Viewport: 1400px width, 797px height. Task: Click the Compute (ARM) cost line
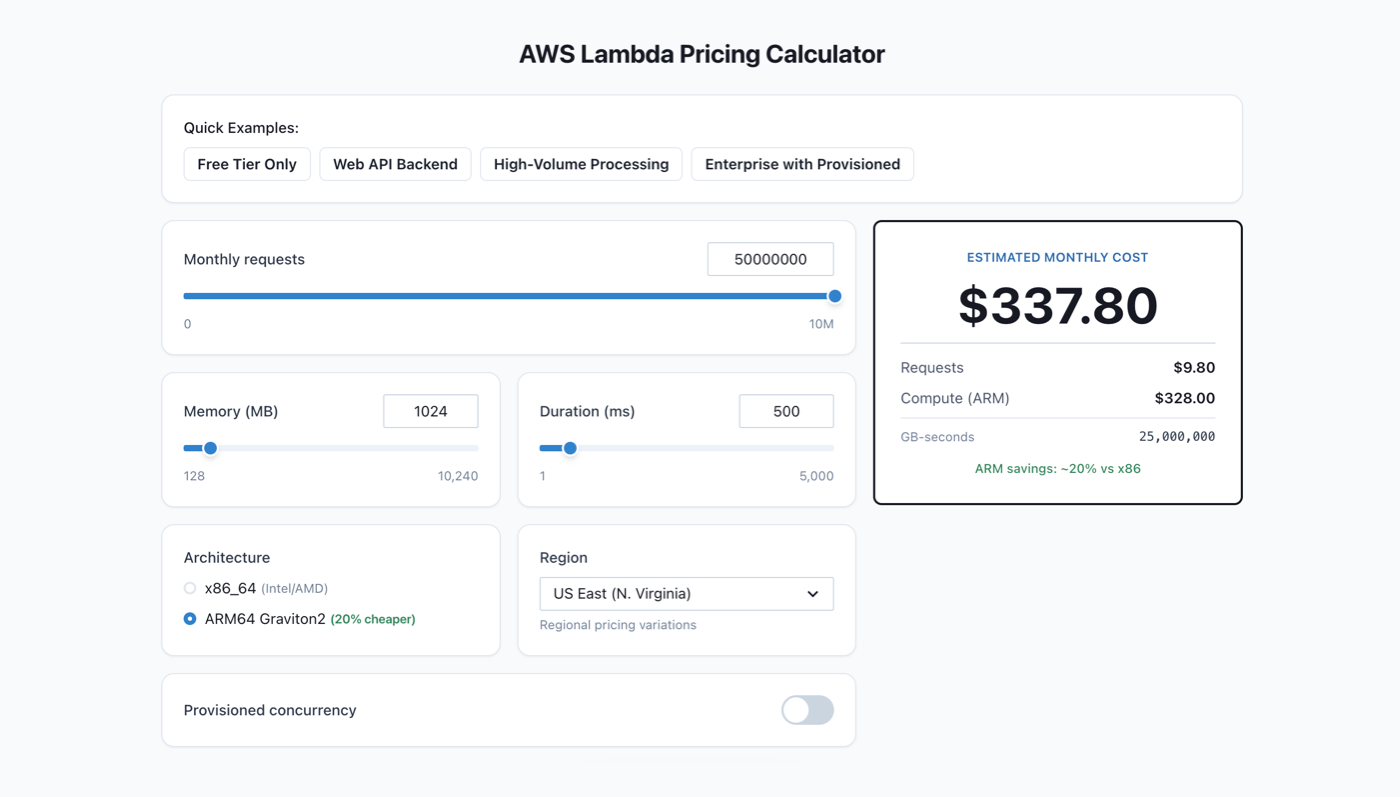tap(1057, 397)
